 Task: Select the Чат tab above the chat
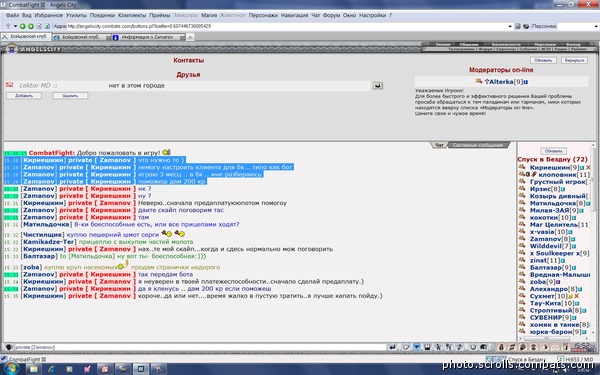coord(439,145)
